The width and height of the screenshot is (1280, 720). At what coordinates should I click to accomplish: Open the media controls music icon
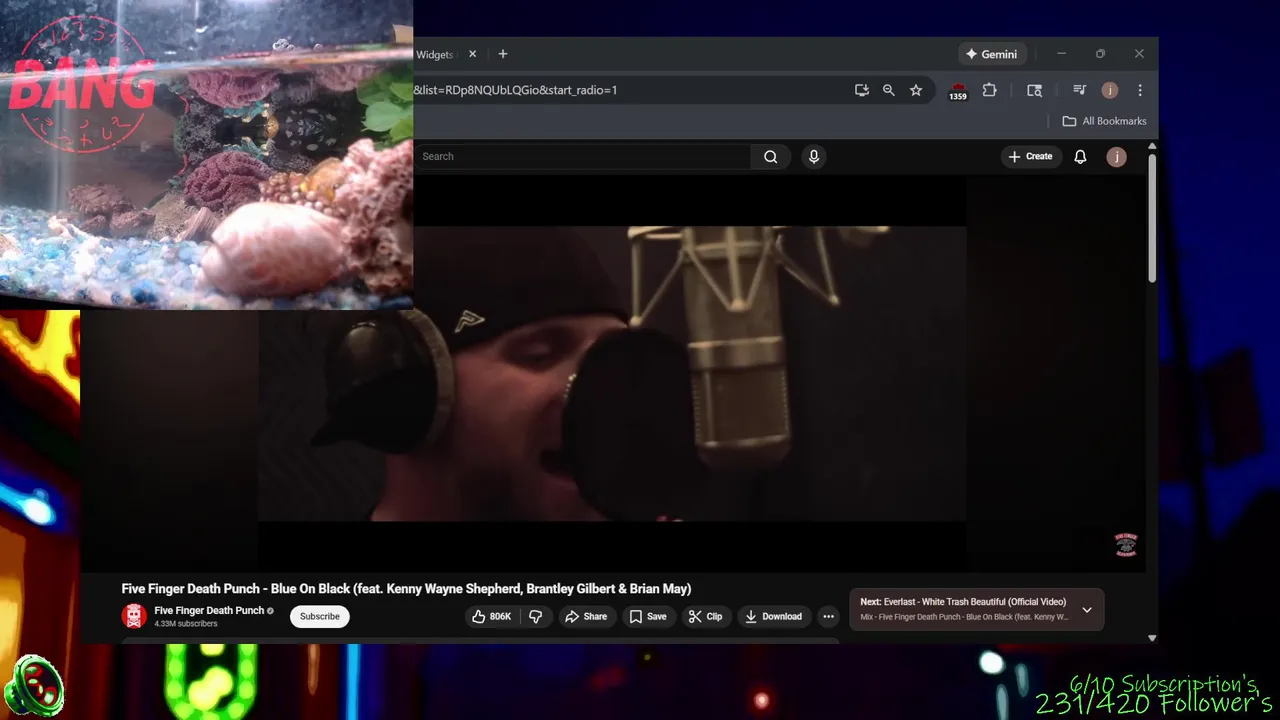pos(1079,90)
